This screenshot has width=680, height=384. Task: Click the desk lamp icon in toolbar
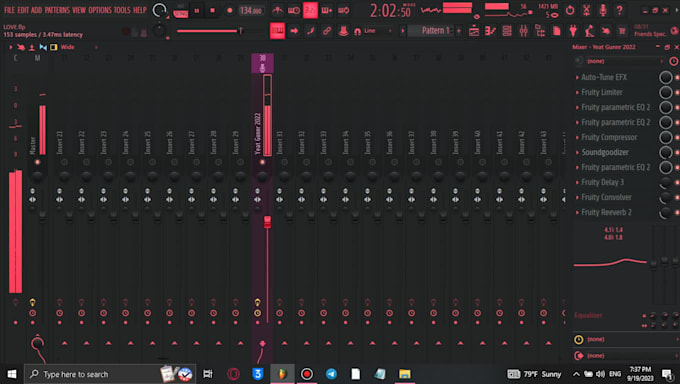click(x=589, y=31)
